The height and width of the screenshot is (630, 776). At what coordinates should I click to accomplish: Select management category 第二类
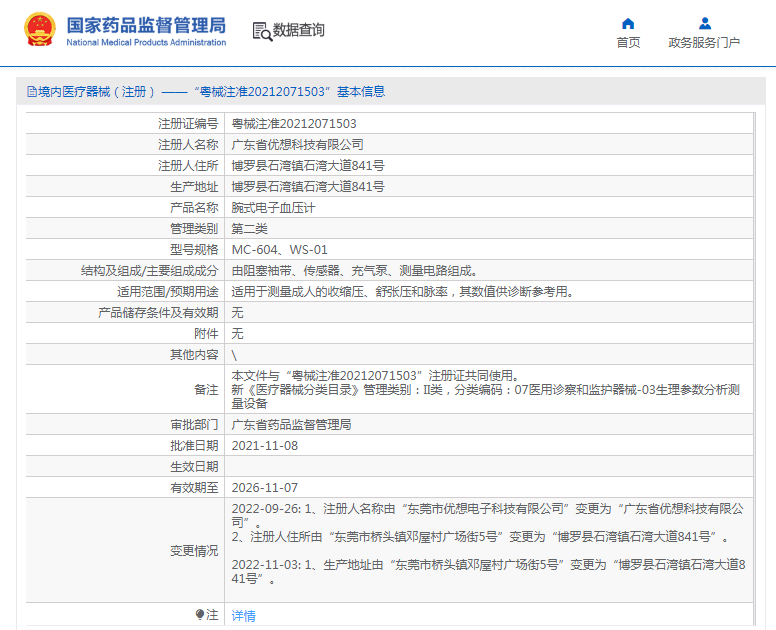(x=249, y=229)
